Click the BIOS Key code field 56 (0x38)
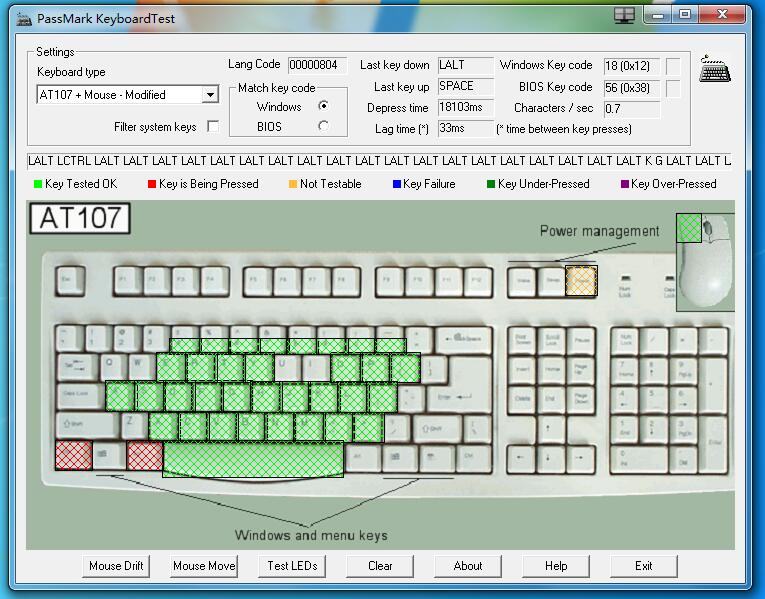 pos(632,87)
